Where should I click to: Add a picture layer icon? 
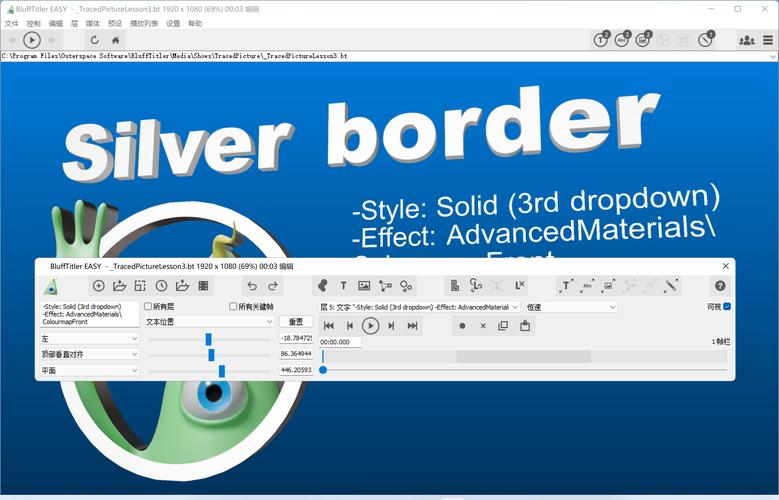tap(364, 286)
